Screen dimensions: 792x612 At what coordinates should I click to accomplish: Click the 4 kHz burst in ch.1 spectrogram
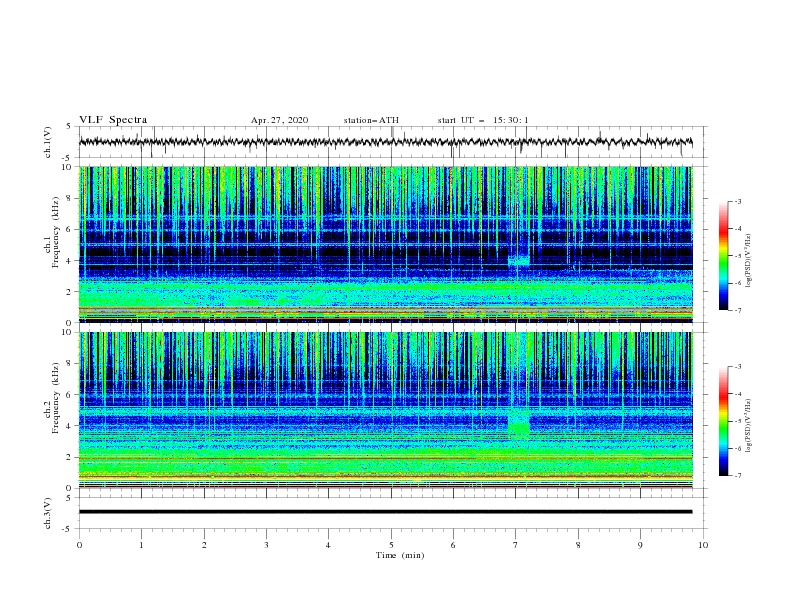click(518, 262)
